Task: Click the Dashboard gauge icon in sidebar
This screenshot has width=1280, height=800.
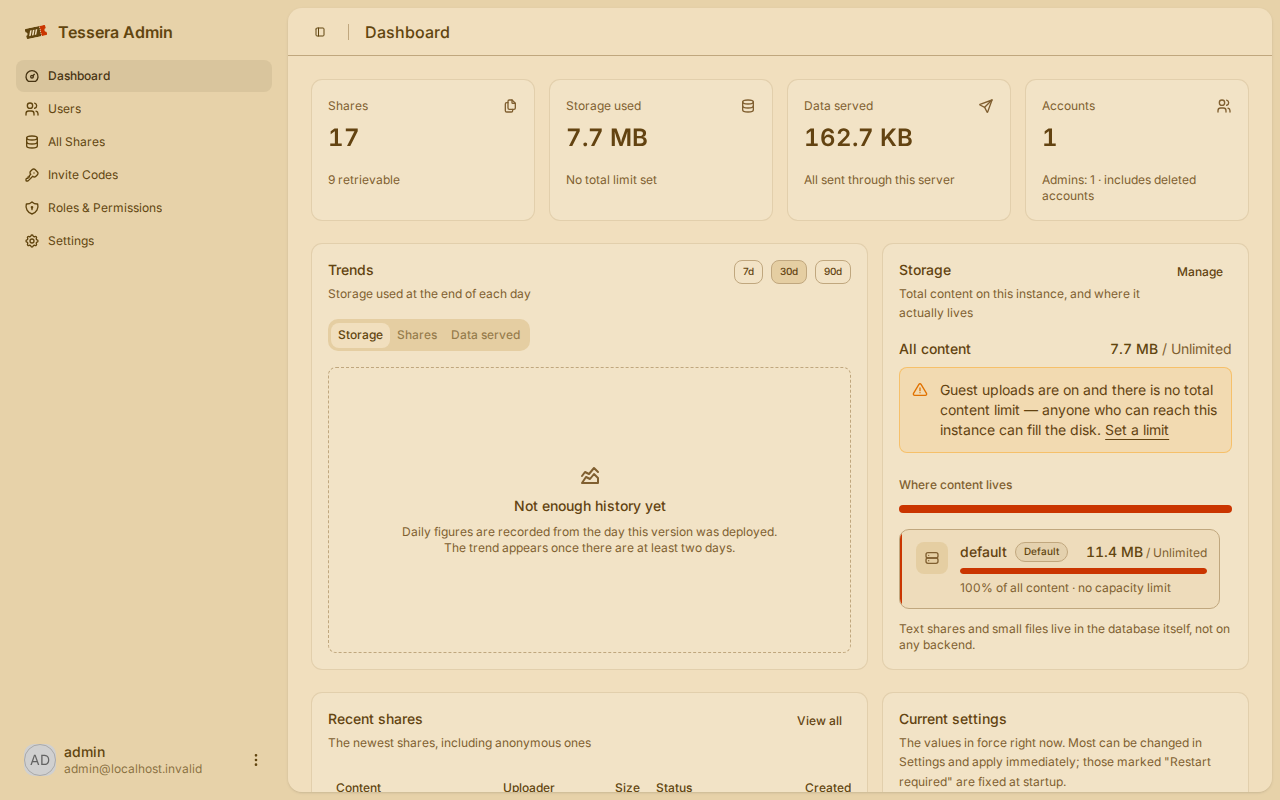Action: coord(32,76)
